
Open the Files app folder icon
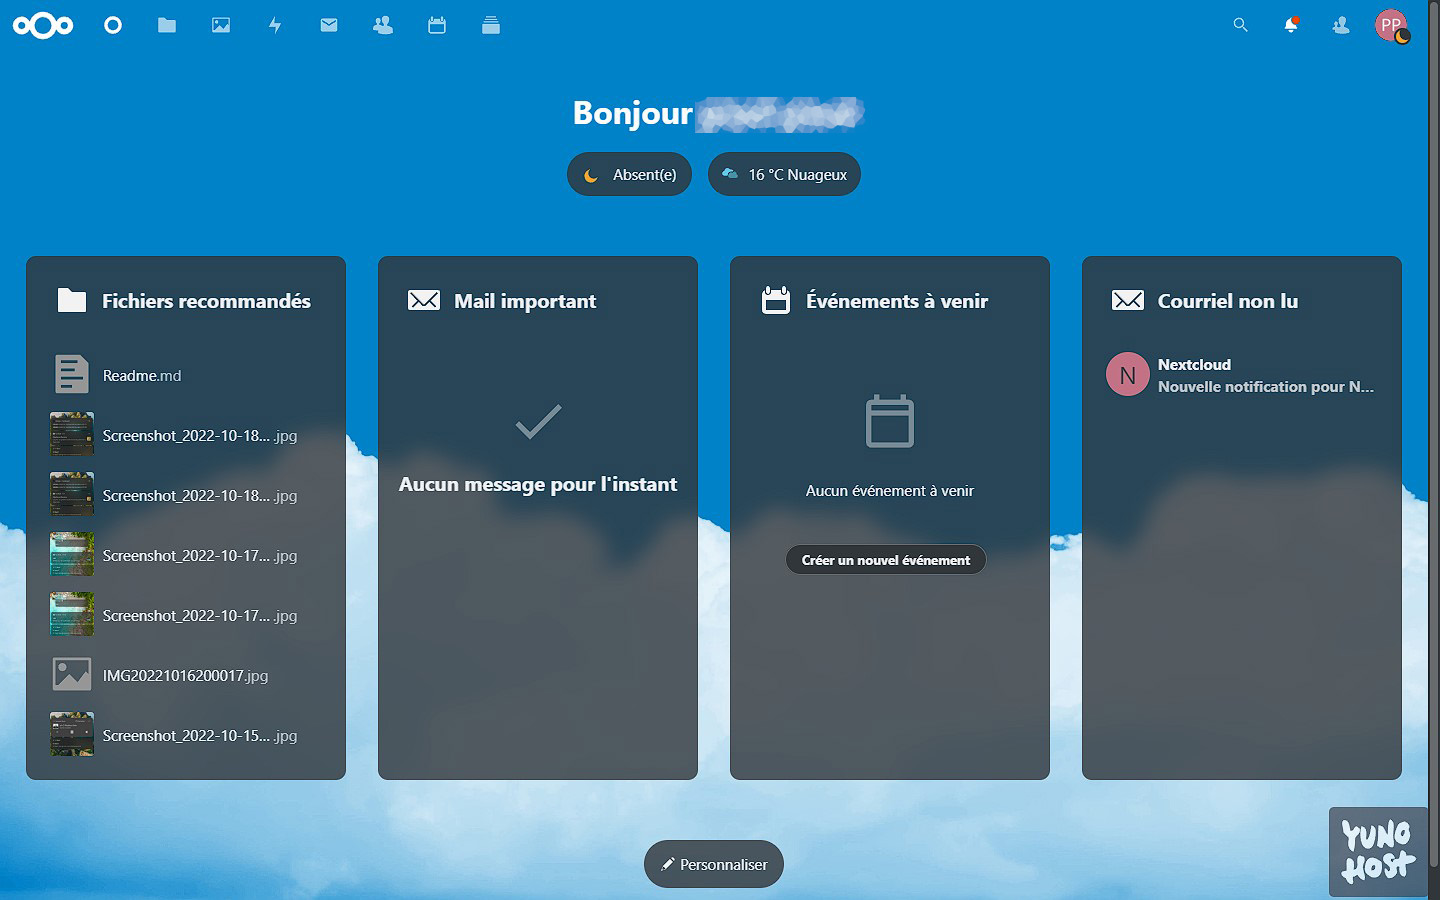(x=167, y=25)
